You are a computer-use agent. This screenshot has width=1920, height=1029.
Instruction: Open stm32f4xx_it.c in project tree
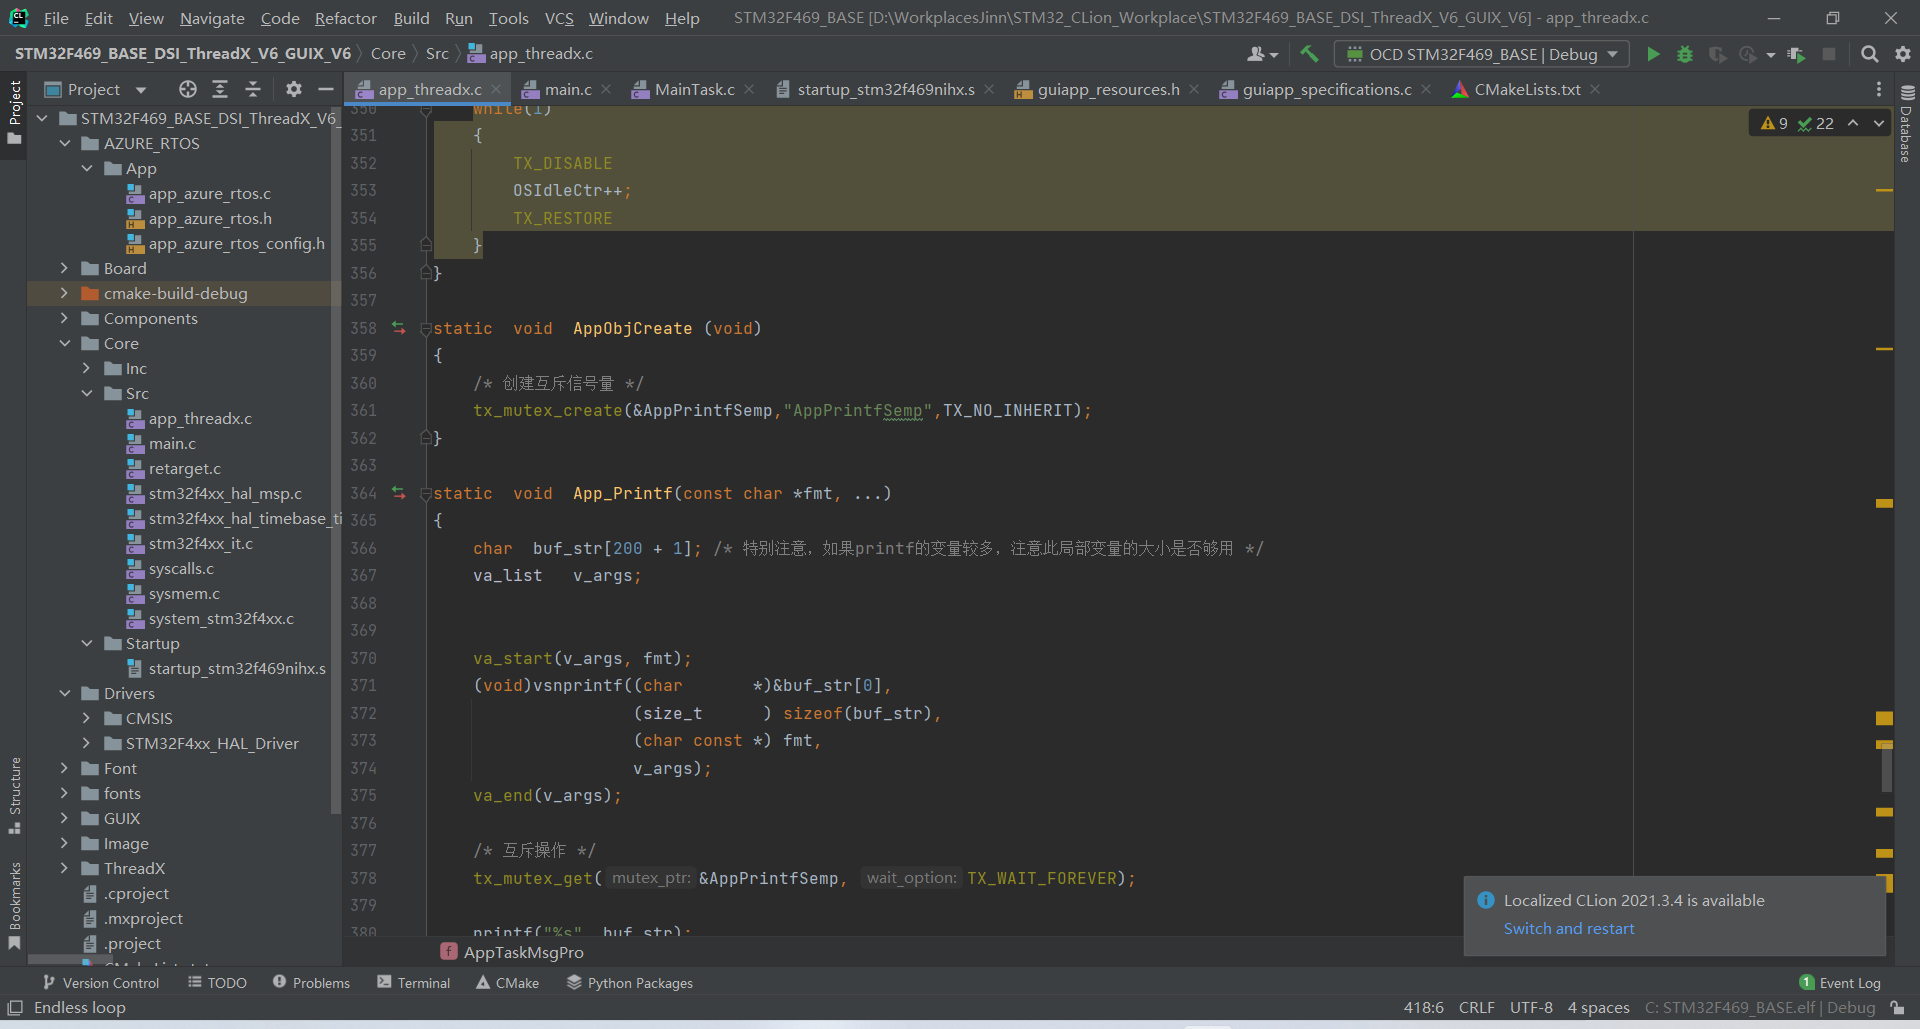click(200, 543)
